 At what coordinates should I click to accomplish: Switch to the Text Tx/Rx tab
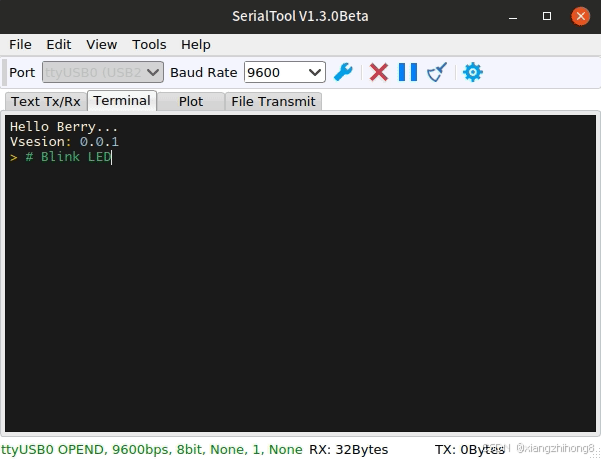(46, 102)
